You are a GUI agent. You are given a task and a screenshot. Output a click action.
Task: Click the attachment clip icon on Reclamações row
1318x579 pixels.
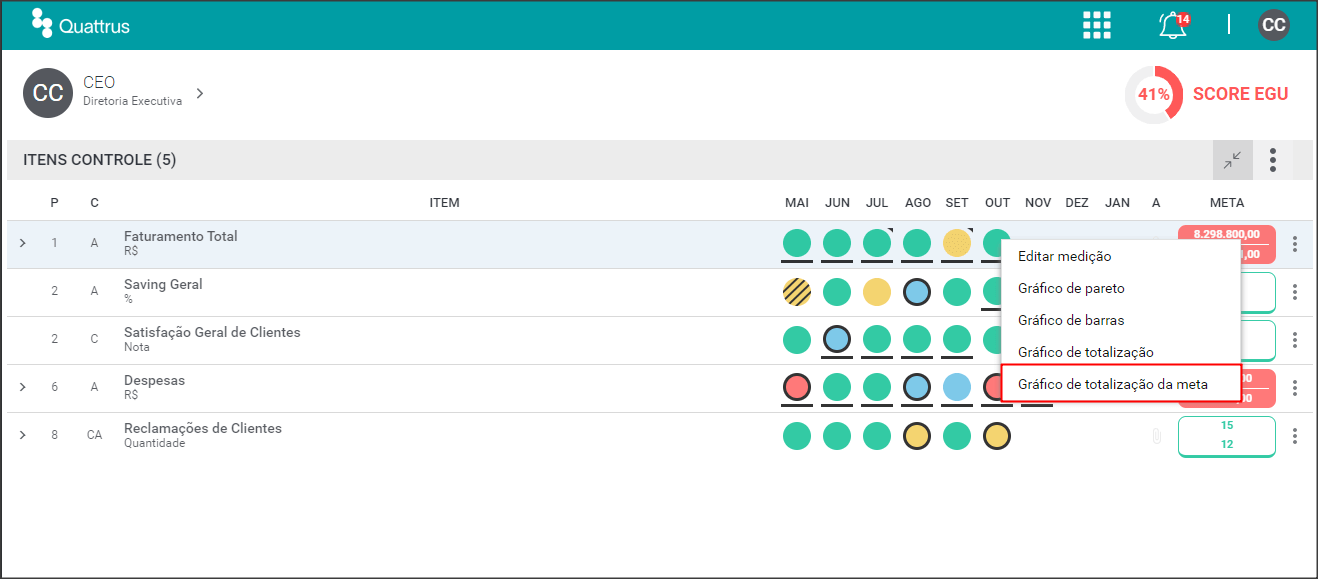point(1156,436)
